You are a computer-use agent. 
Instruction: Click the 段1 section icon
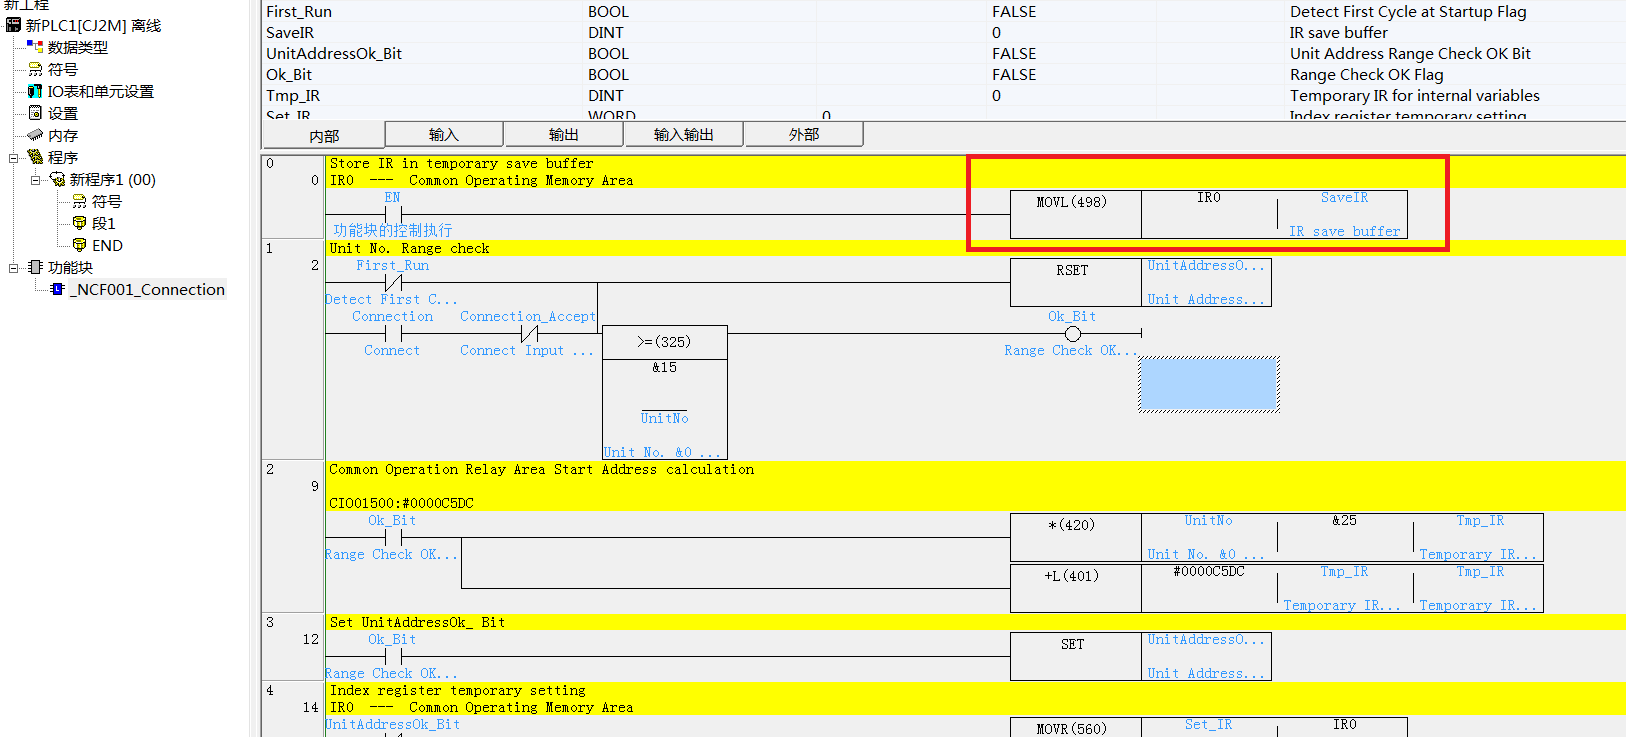[79, 223]
